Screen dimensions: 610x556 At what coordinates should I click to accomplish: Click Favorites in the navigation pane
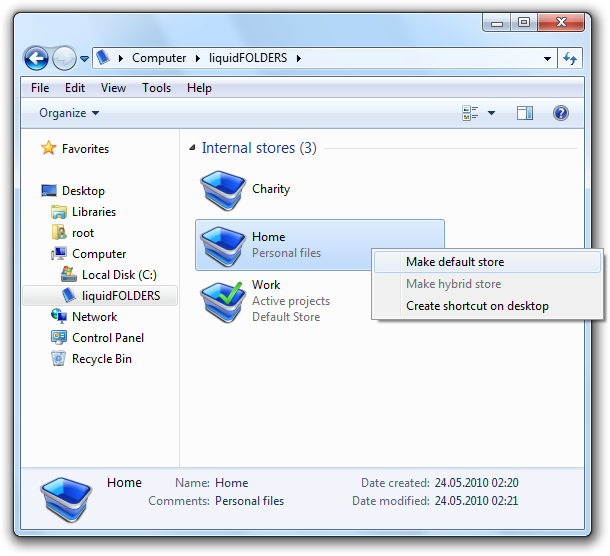point(85,149)
